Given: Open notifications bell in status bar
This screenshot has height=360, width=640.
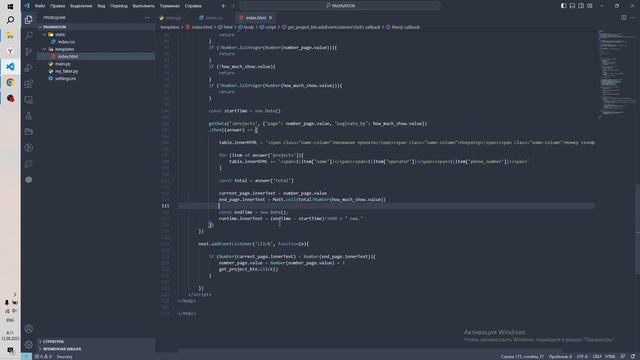Looking at the screenshot, I should pyautogui.click(x=633, y=356).
